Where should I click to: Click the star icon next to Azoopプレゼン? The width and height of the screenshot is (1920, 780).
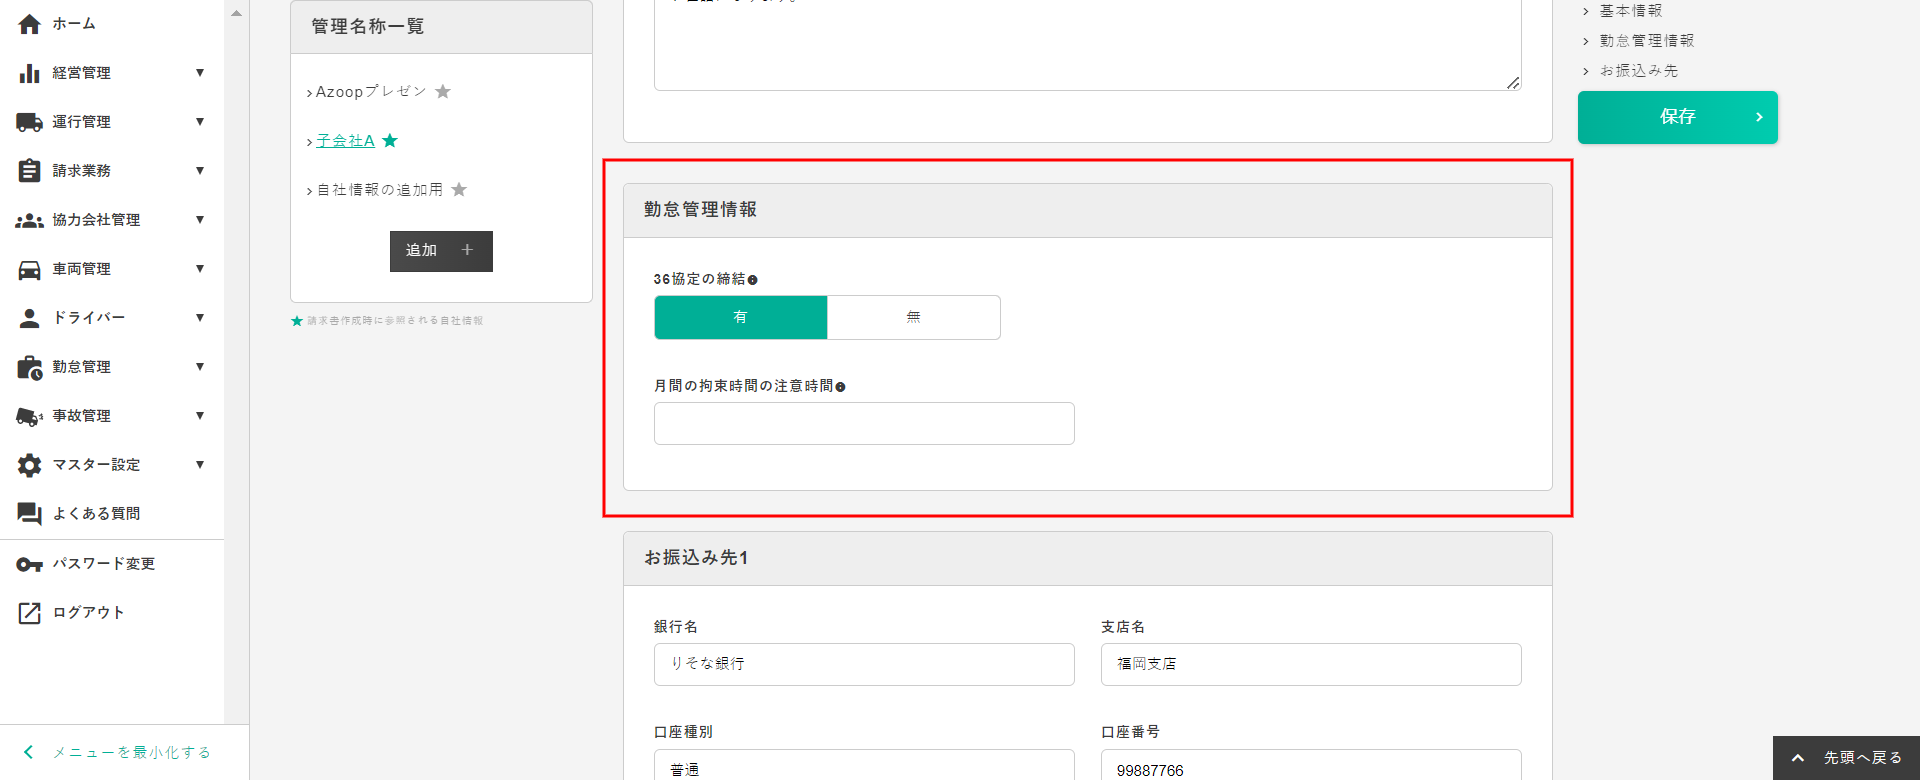(443, 92)
